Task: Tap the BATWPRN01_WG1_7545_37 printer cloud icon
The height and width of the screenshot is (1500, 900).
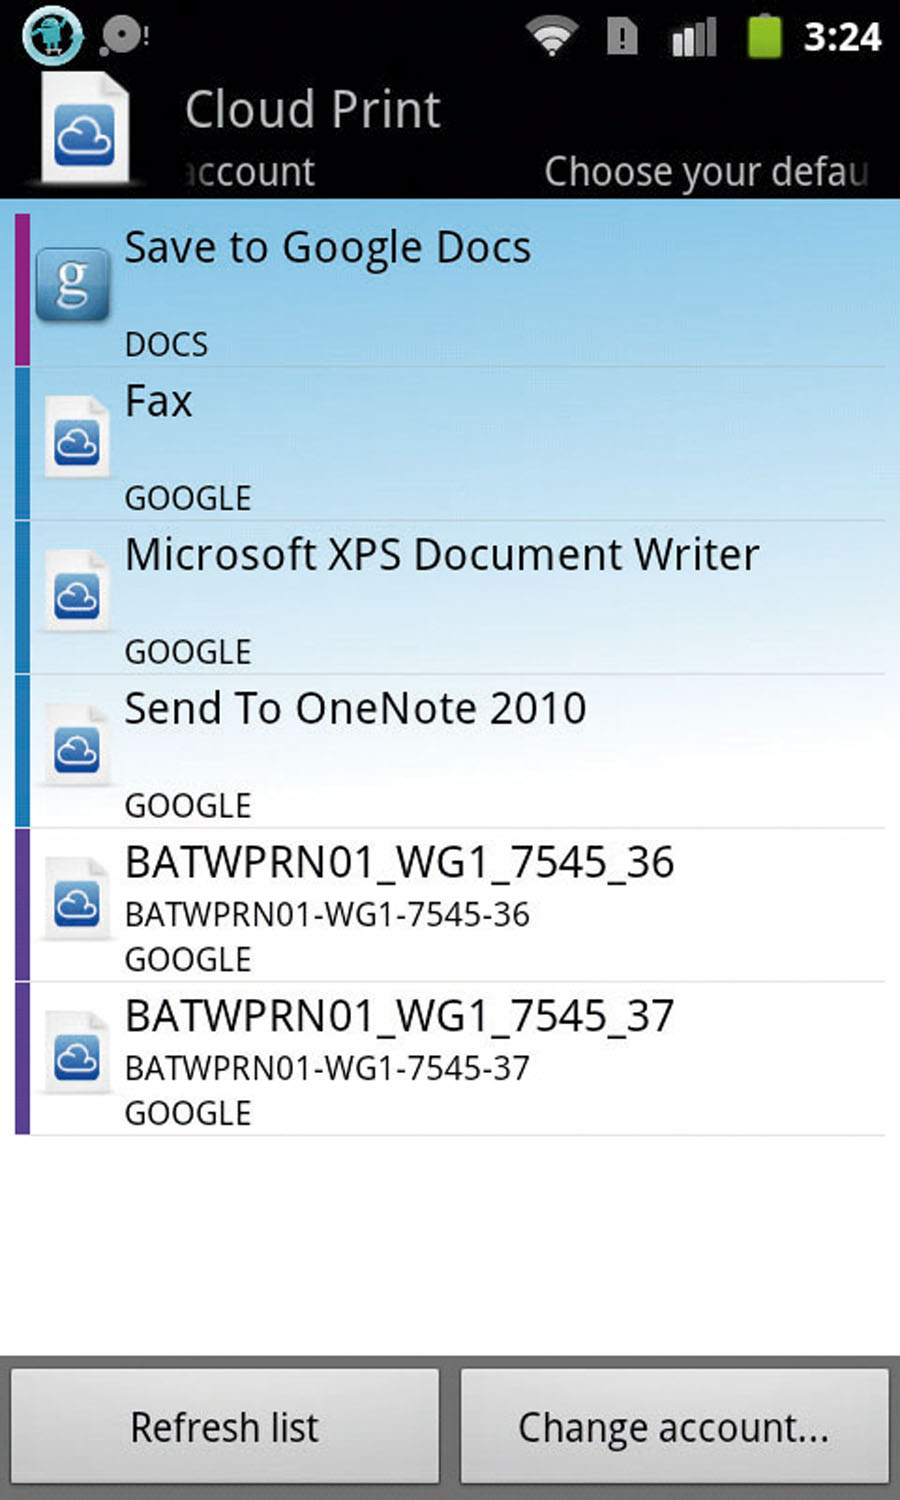Action: click(x=76, y=1054)
